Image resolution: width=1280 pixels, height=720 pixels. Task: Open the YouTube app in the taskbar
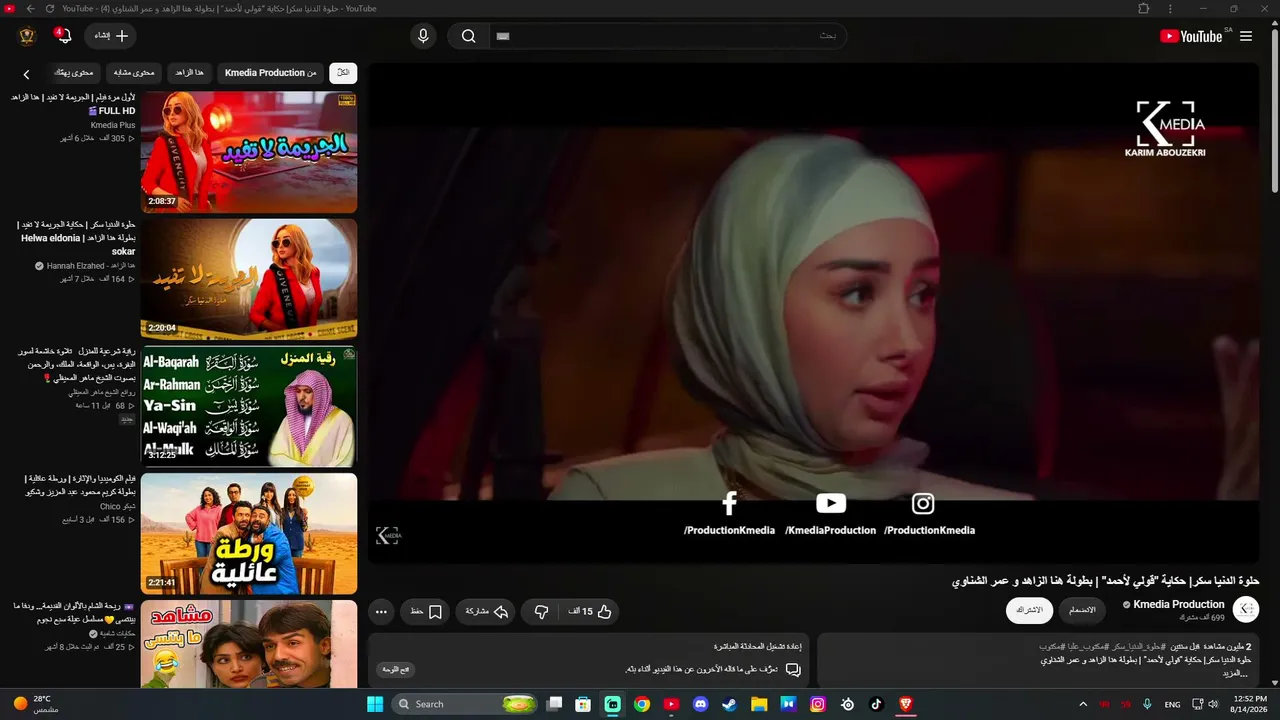pos(671,704)
